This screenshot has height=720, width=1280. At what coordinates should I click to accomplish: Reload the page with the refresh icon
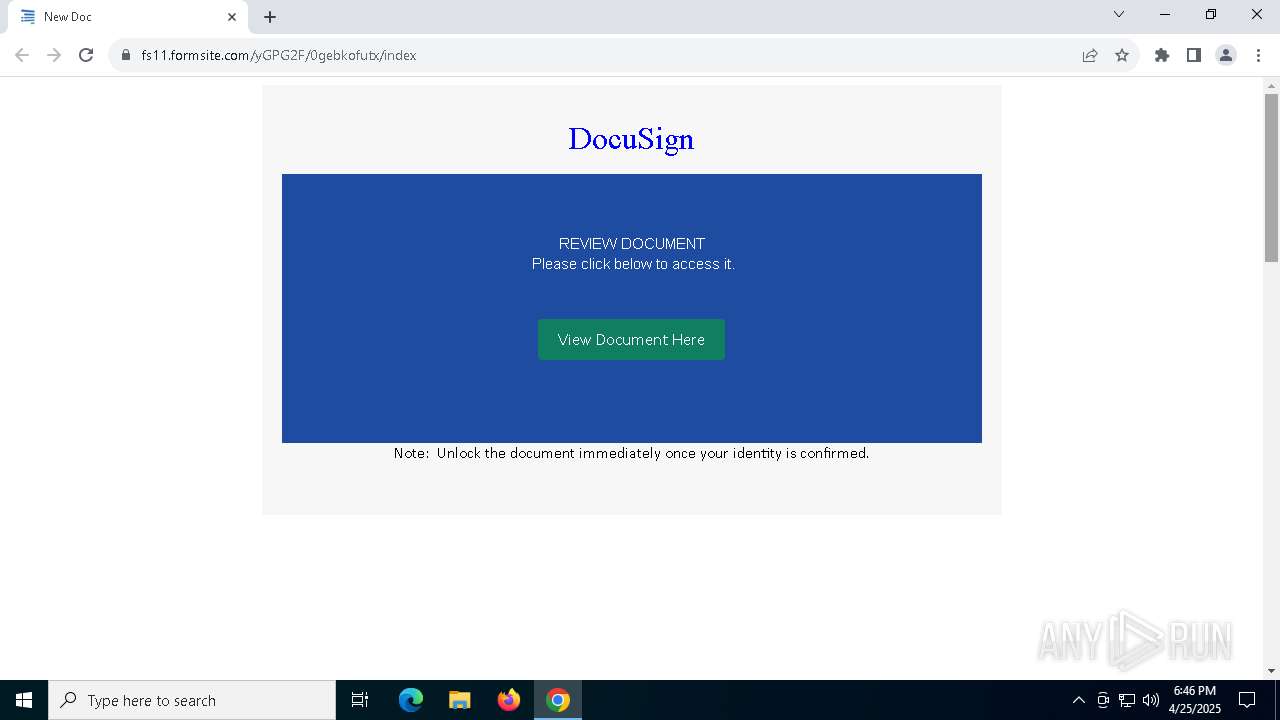[86, 55]
